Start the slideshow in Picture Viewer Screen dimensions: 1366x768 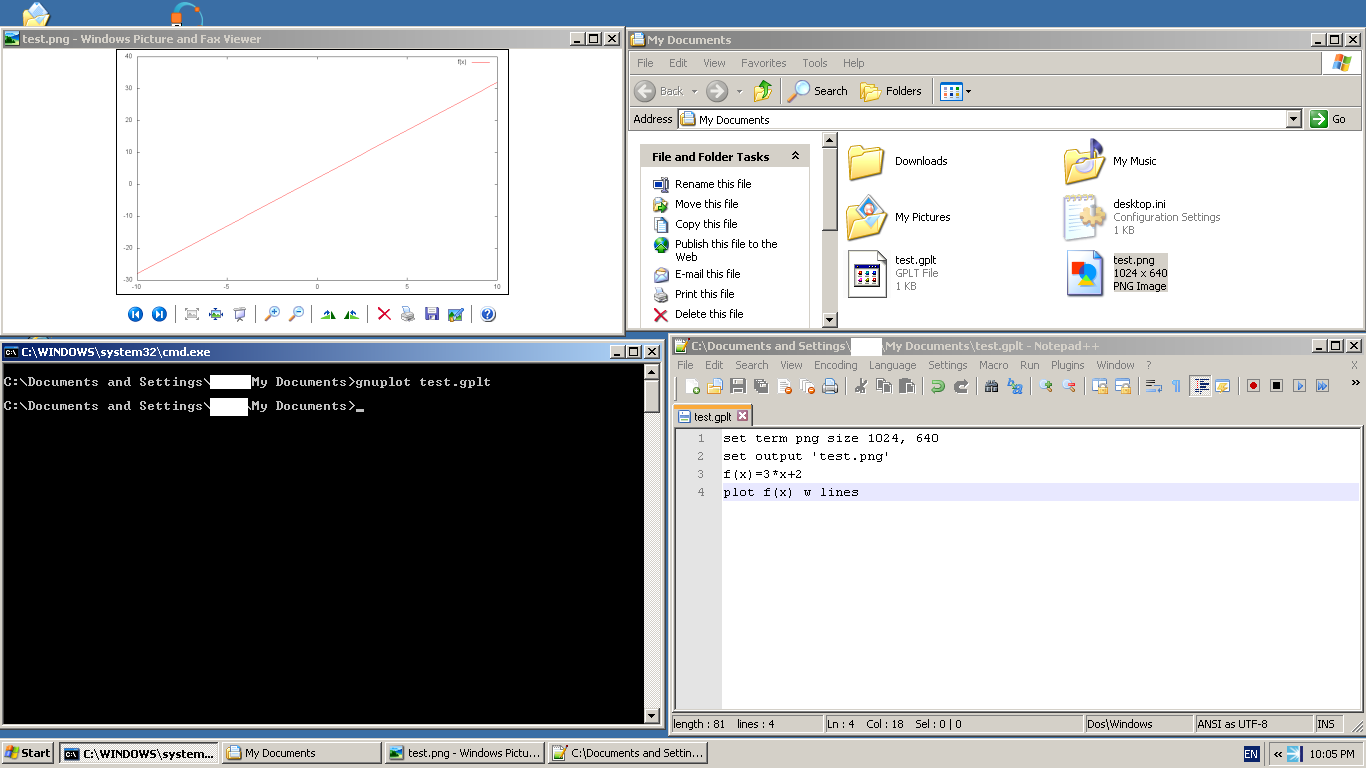pos(239,313)
